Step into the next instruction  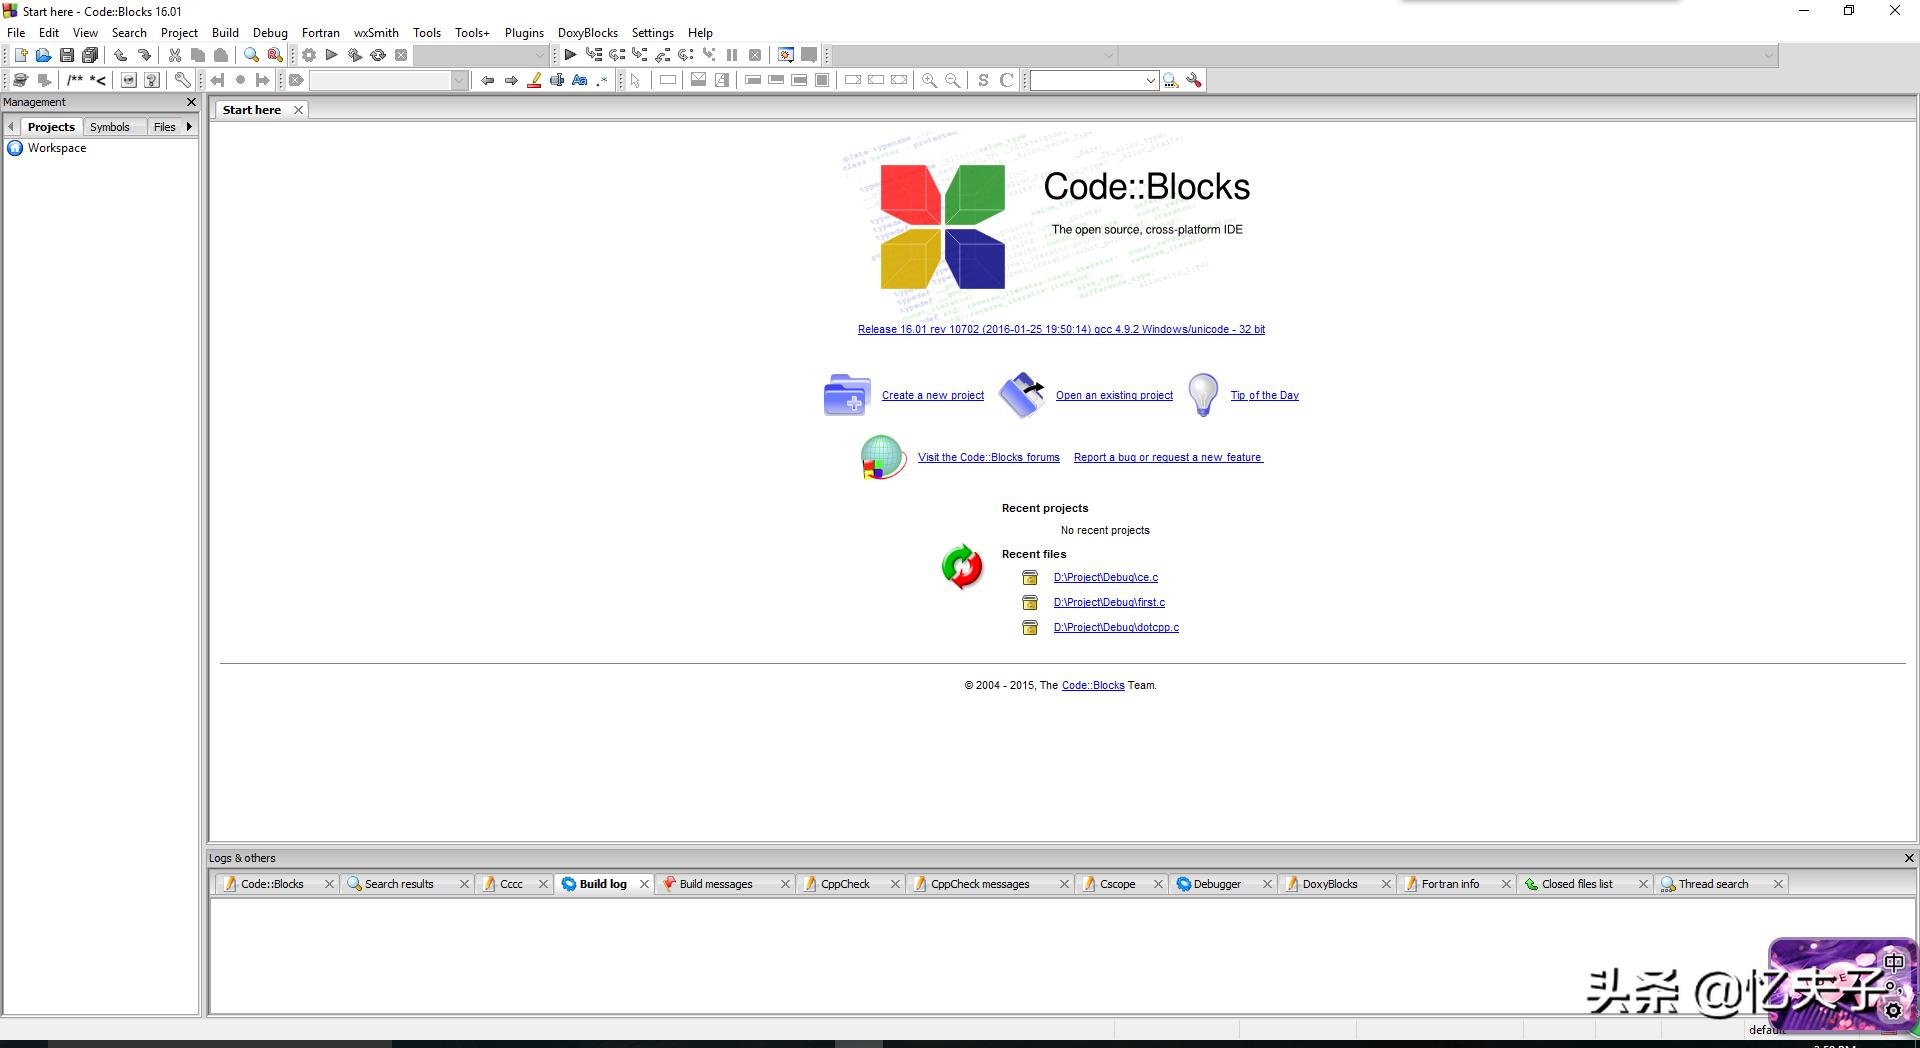click(x=640, y=55)
